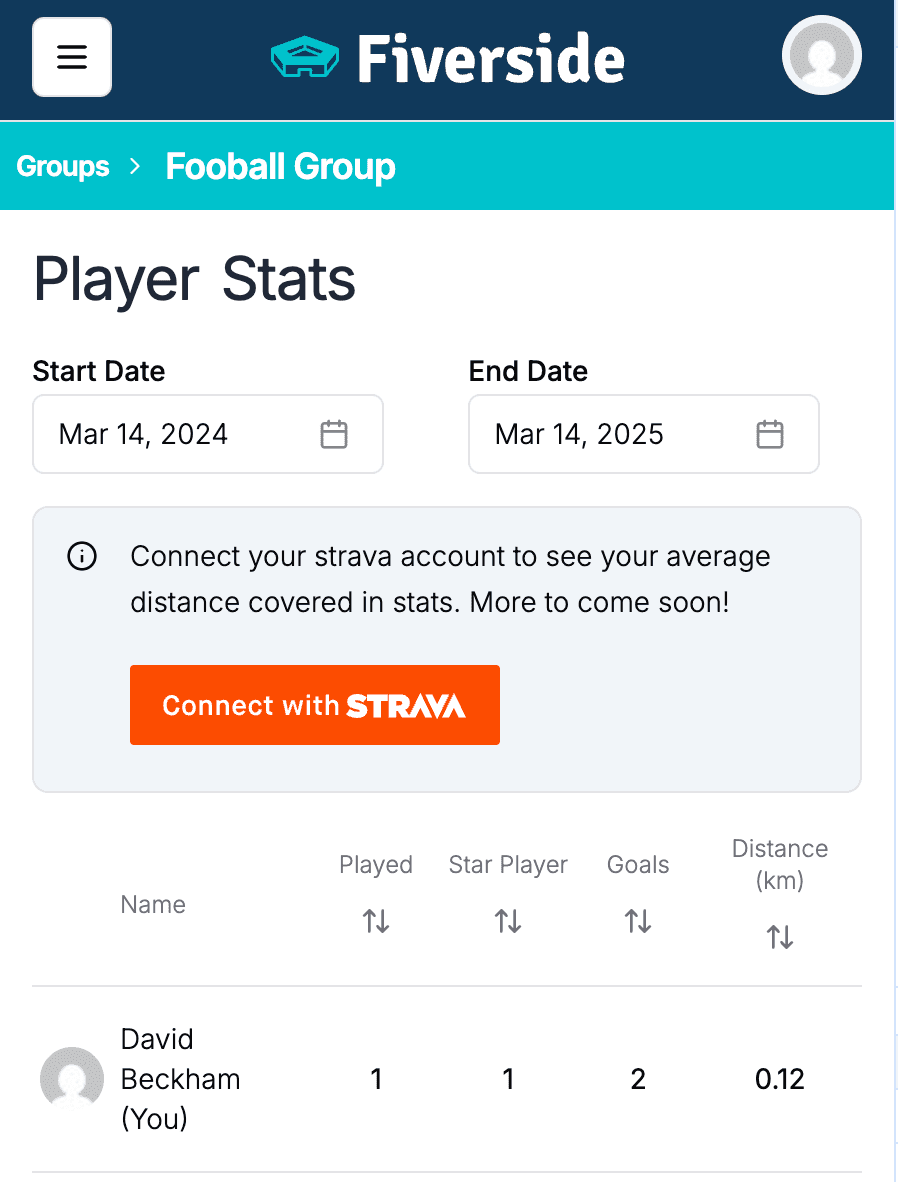This screenshot has height=1182, width=898.
Task: Open the End Date calendar icon
Action: (770, 434)
